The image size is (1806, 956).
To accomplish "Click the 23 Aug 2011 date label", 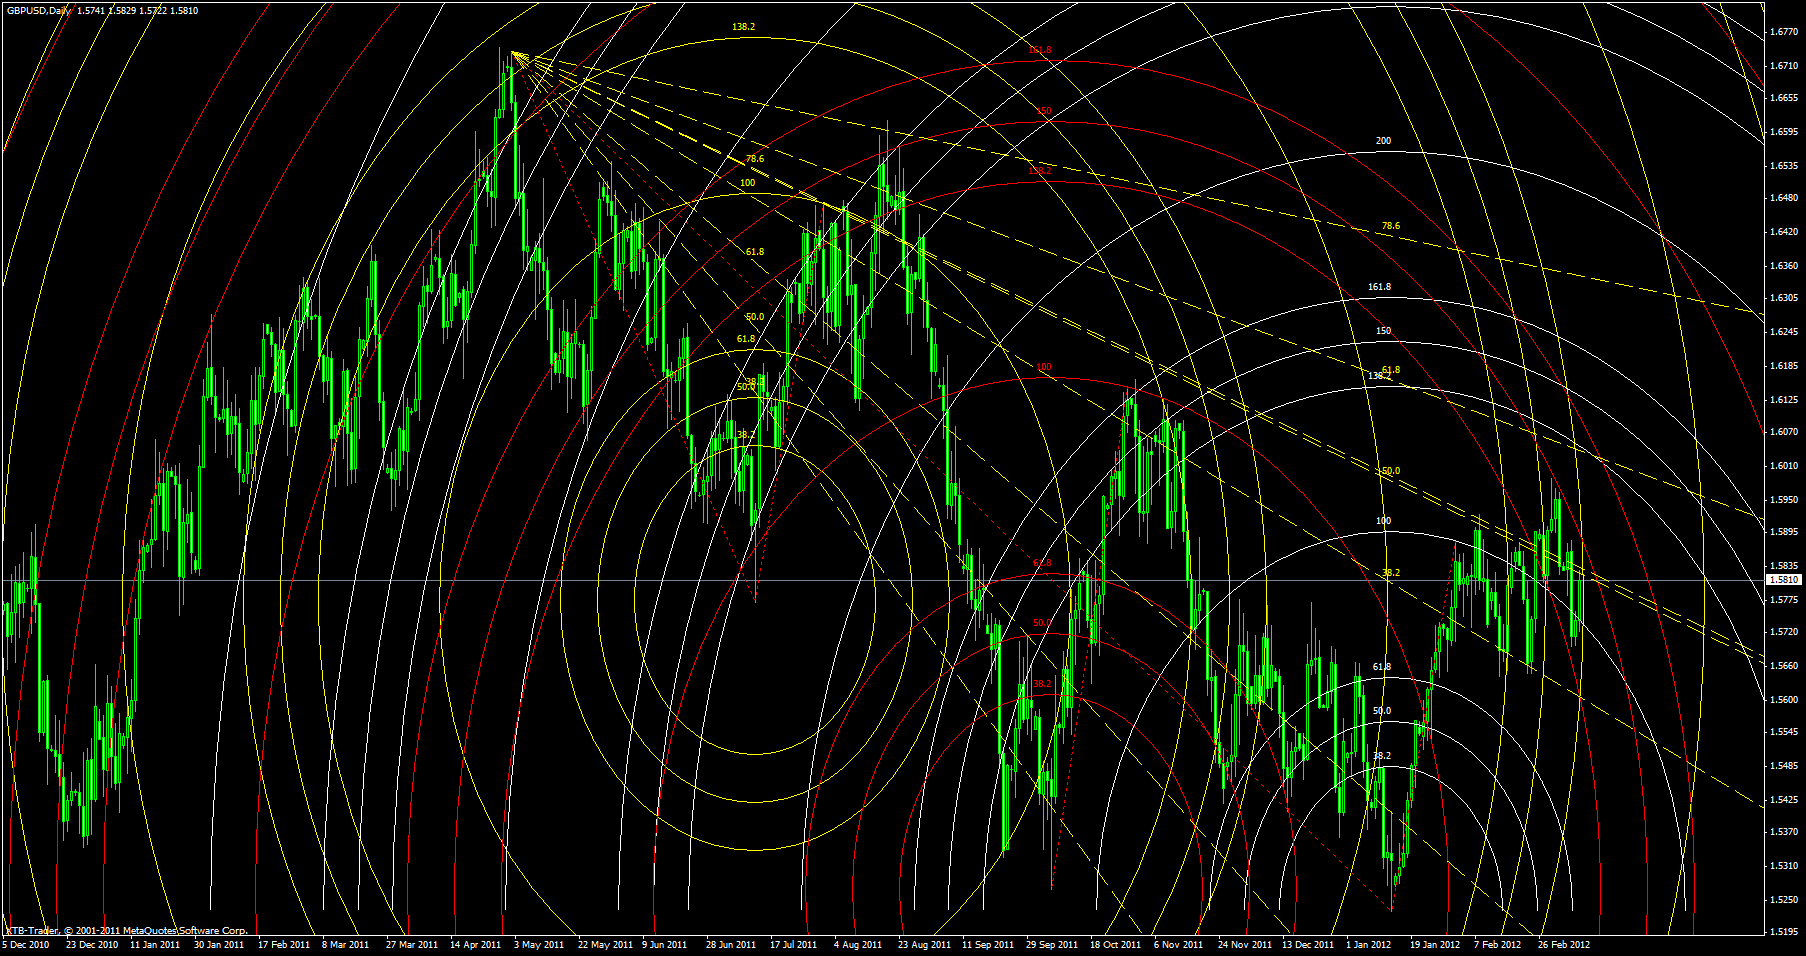I will point(923,944).
